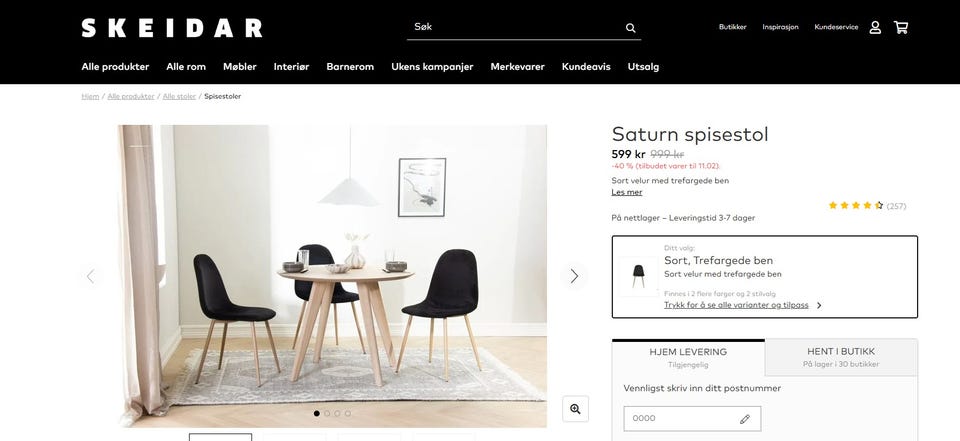Select the HJEM LEVERING tab

688,357
